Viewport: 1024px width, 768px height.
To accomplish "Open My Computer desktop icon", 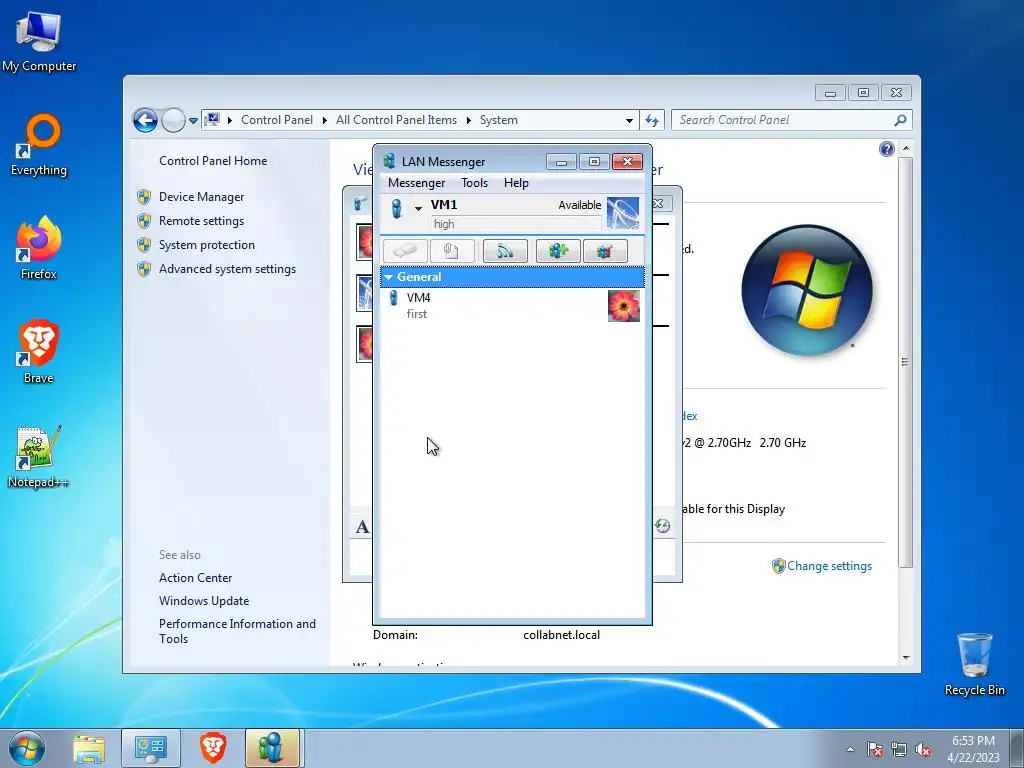I will tap(39, 41).
